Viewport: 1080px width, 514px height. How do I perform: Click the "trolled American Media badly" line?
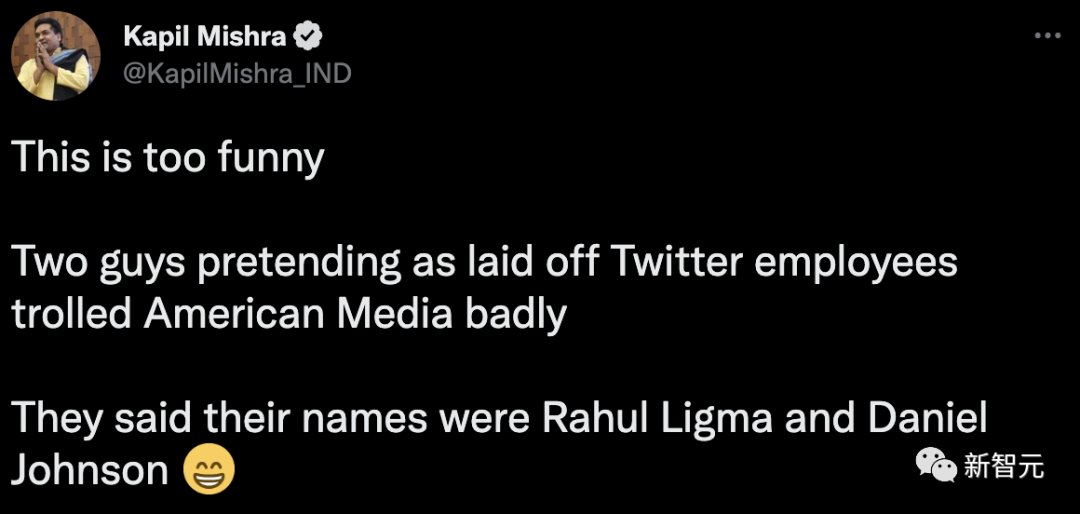click(x=289, y=314)
